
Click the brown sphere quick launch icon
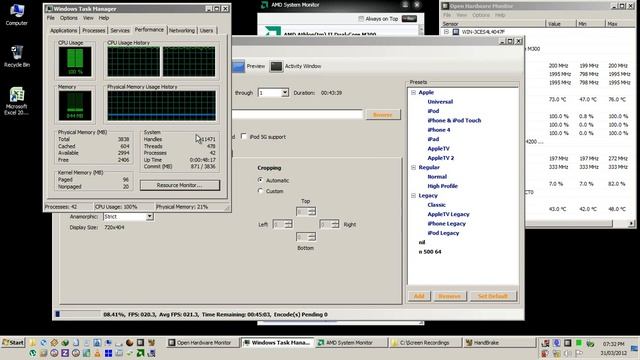pyautogui.click(x=129, y=342)
